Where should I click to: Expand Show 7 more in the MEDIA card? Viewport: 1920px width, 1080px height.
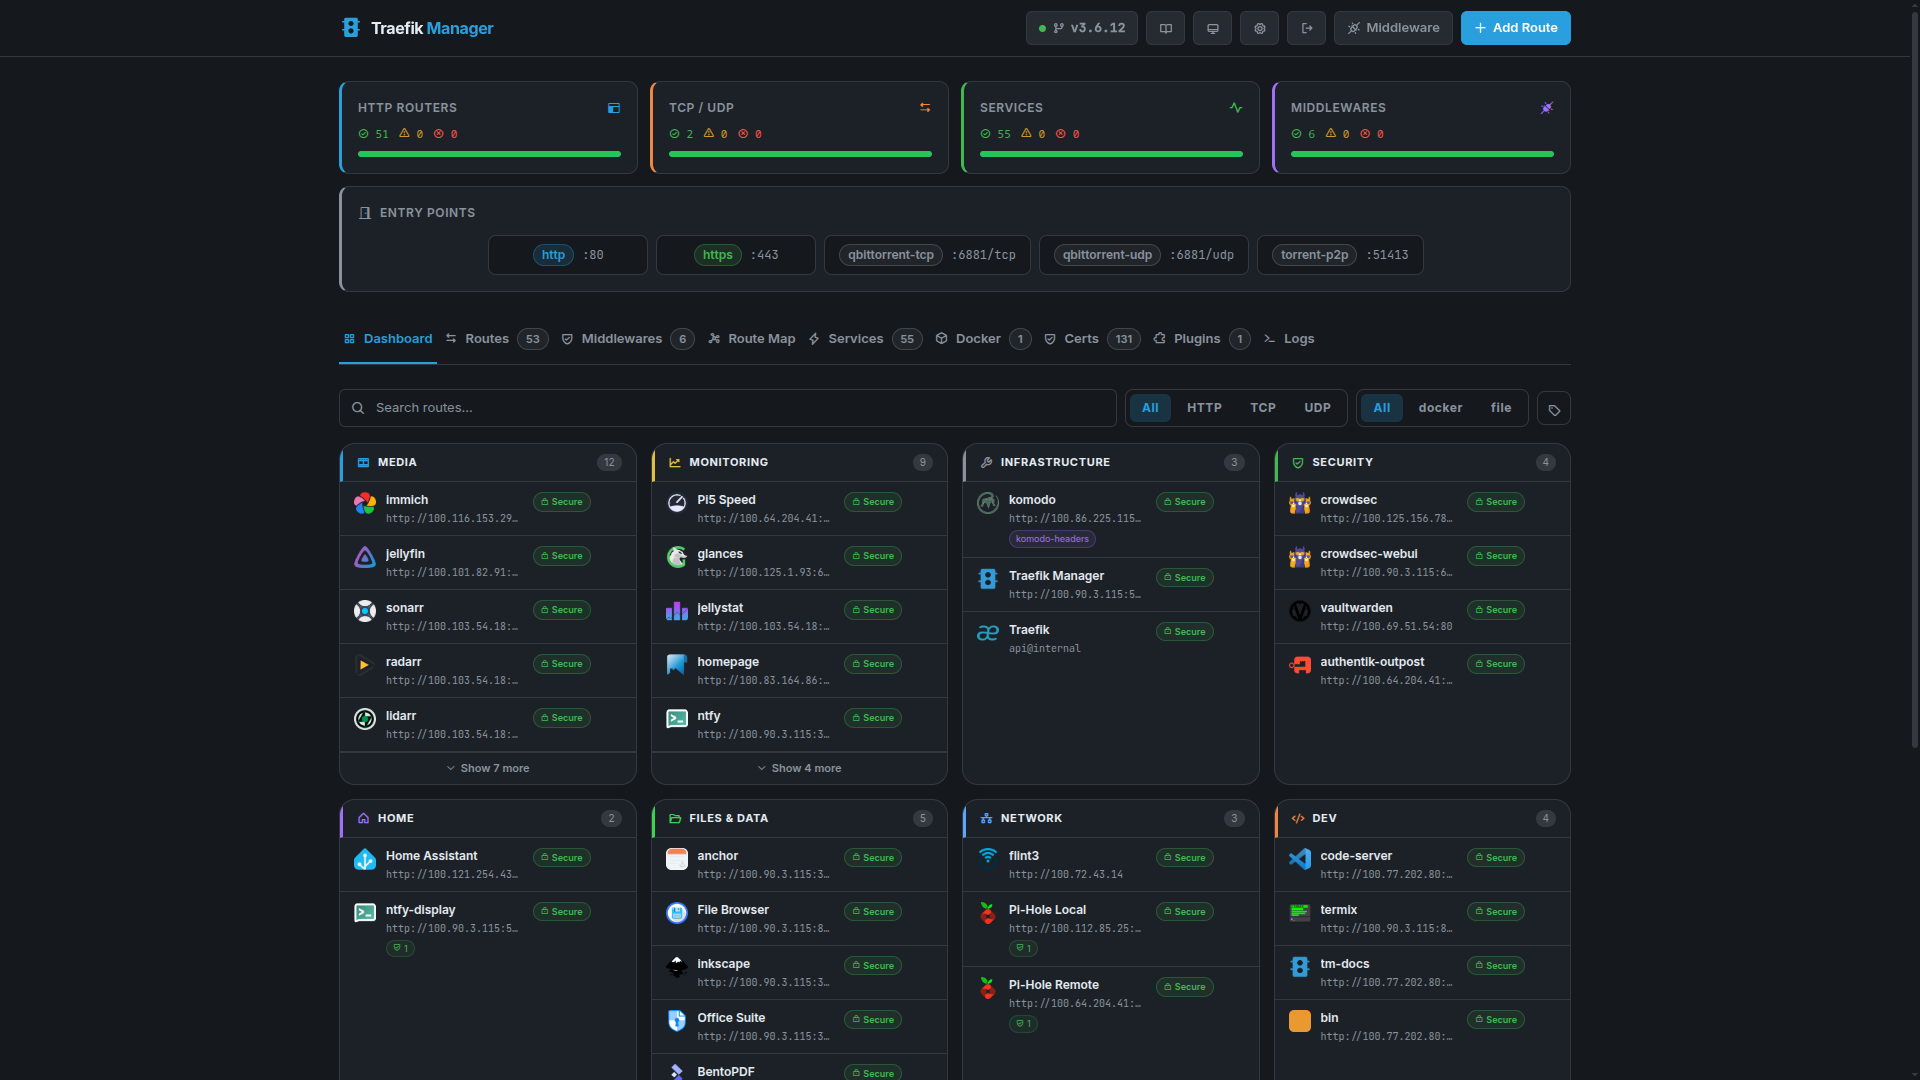pyautogui.click(x=487, y=768)
